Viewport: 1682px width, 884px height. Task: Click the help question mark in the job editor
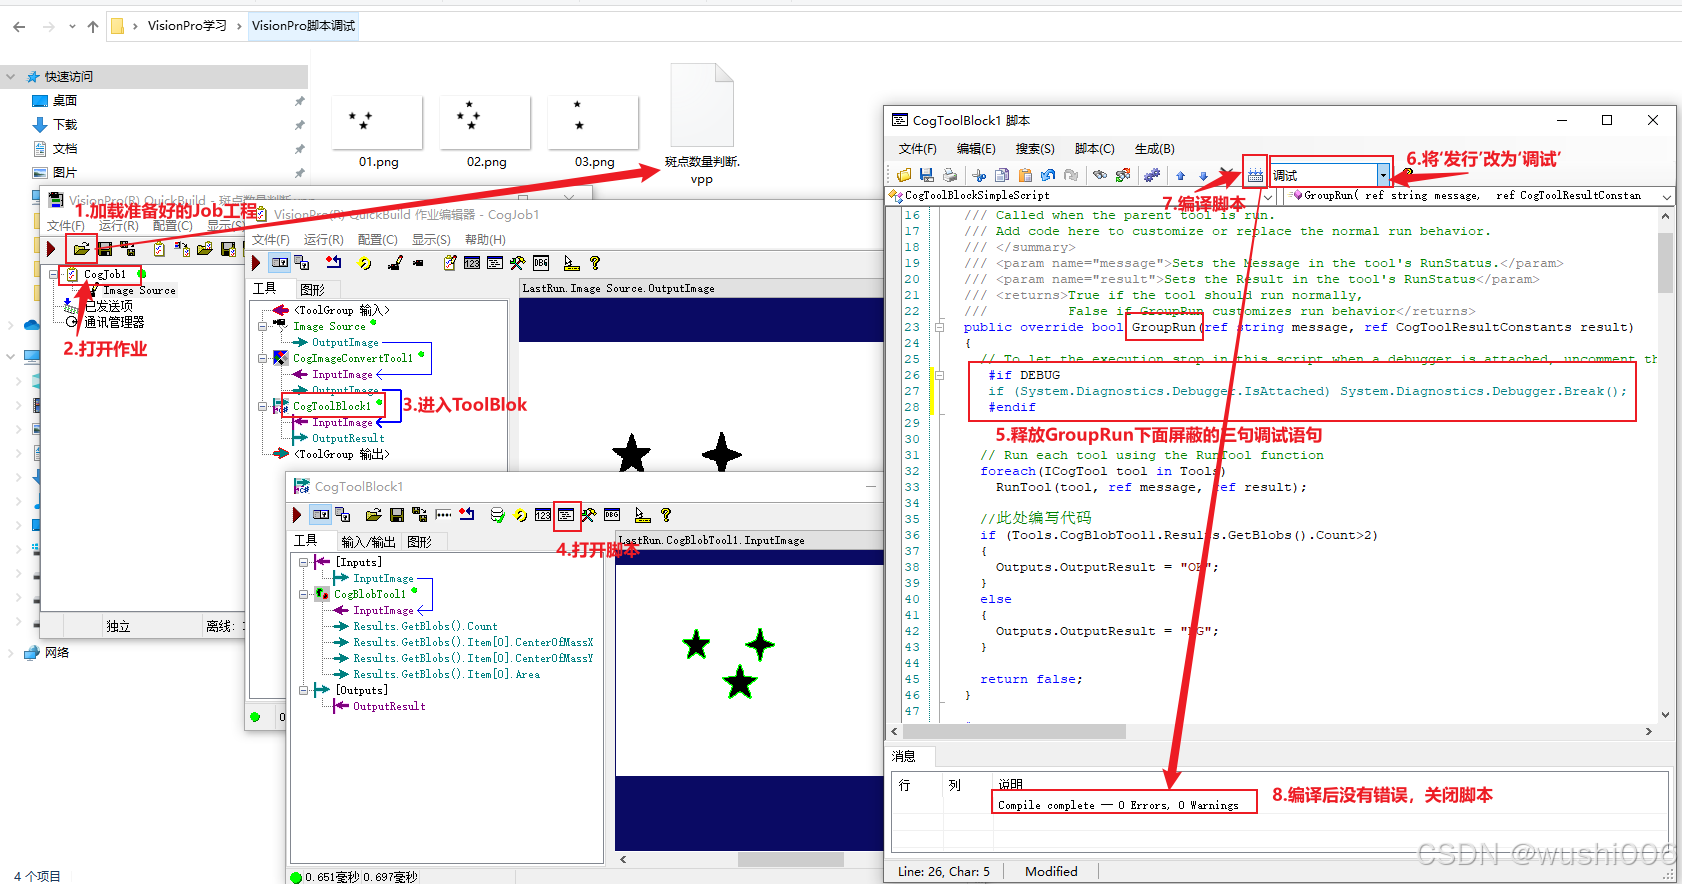pyautogui.click(x=595, y=263)
